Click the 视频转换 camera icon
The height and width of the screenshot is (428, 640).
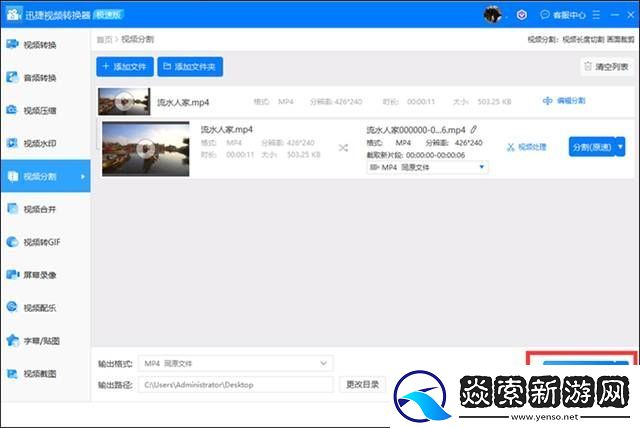[x=12, y=44]
